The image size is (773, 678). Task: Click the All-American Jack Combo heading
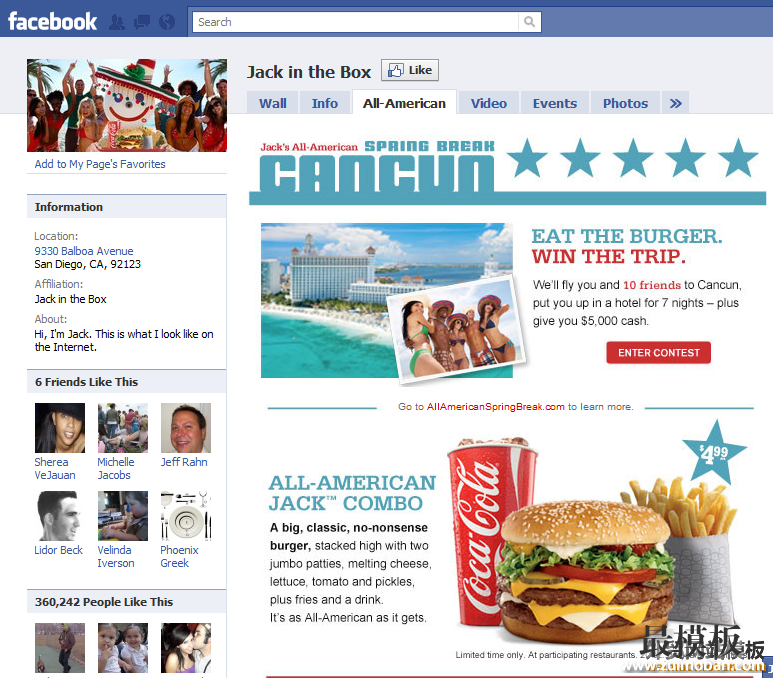point(352,493)
